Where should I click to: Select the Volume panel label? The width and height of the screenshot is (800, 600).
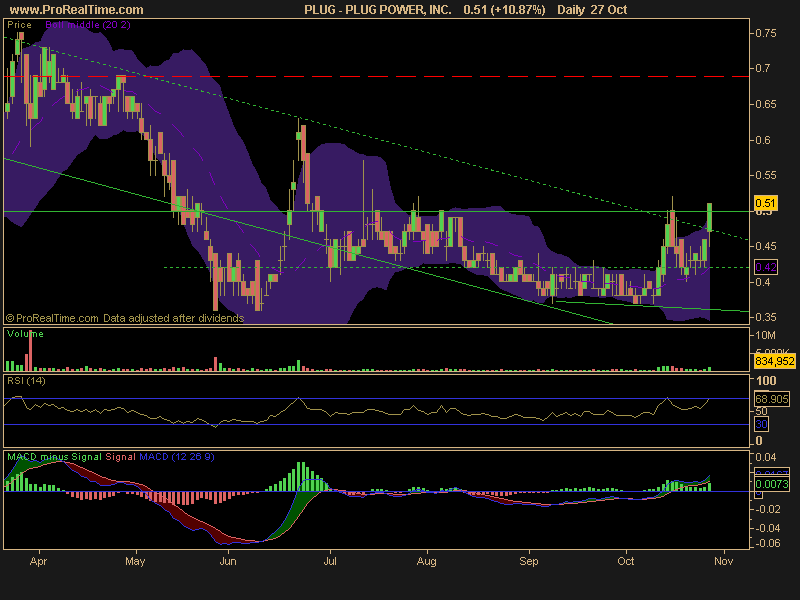coord(26,334)
